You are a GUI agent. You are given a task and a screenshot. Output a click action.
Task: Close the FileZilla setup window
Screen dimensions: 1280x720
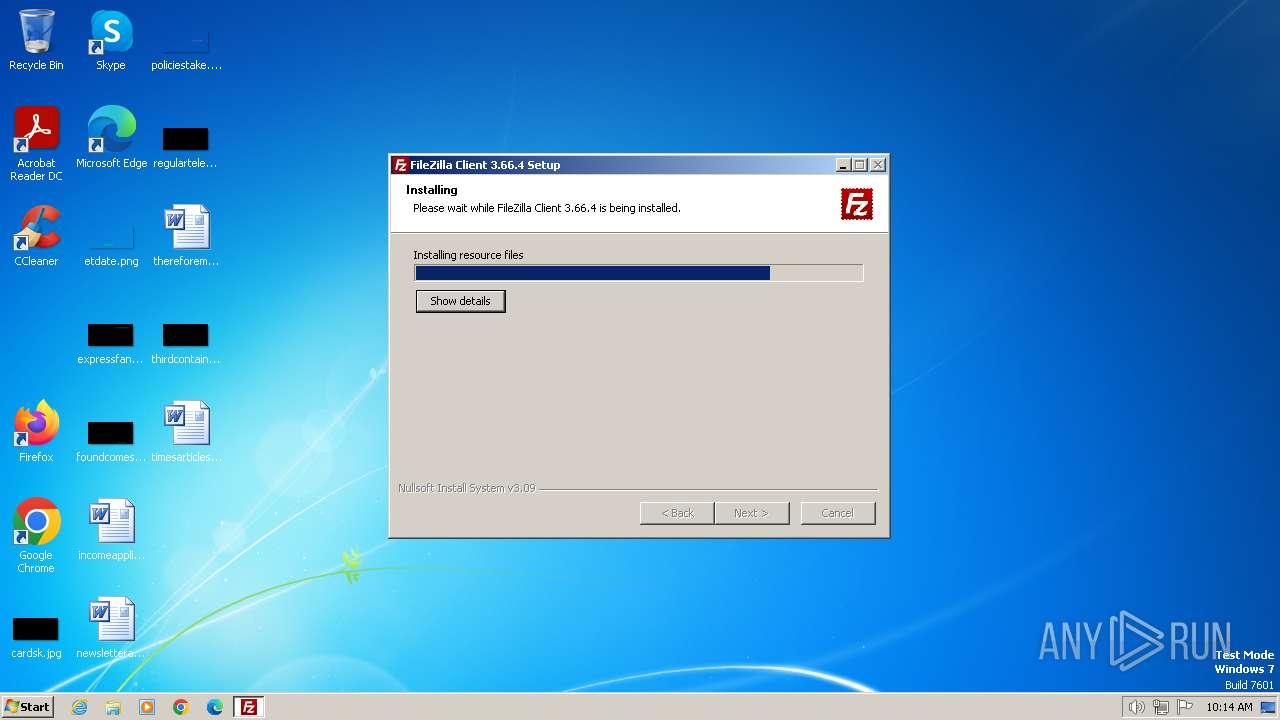(x=878, y=165)
